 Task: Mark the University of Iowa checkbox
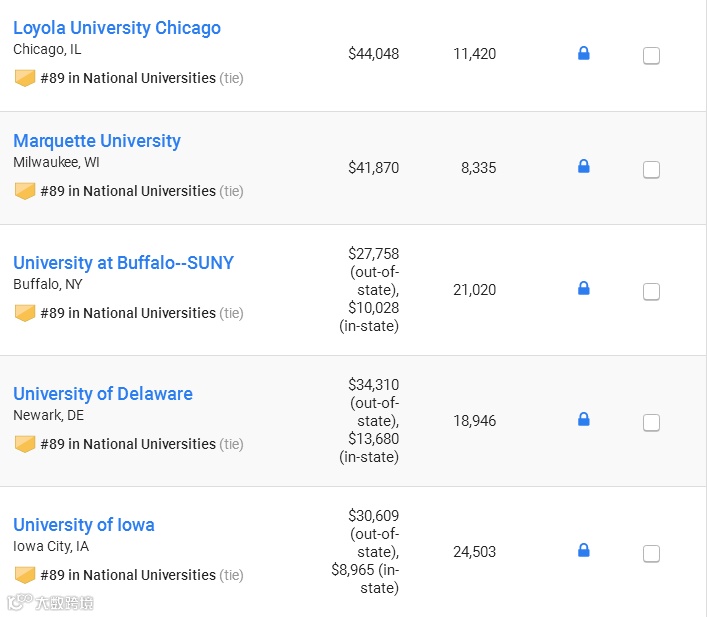tap(651, 554)
